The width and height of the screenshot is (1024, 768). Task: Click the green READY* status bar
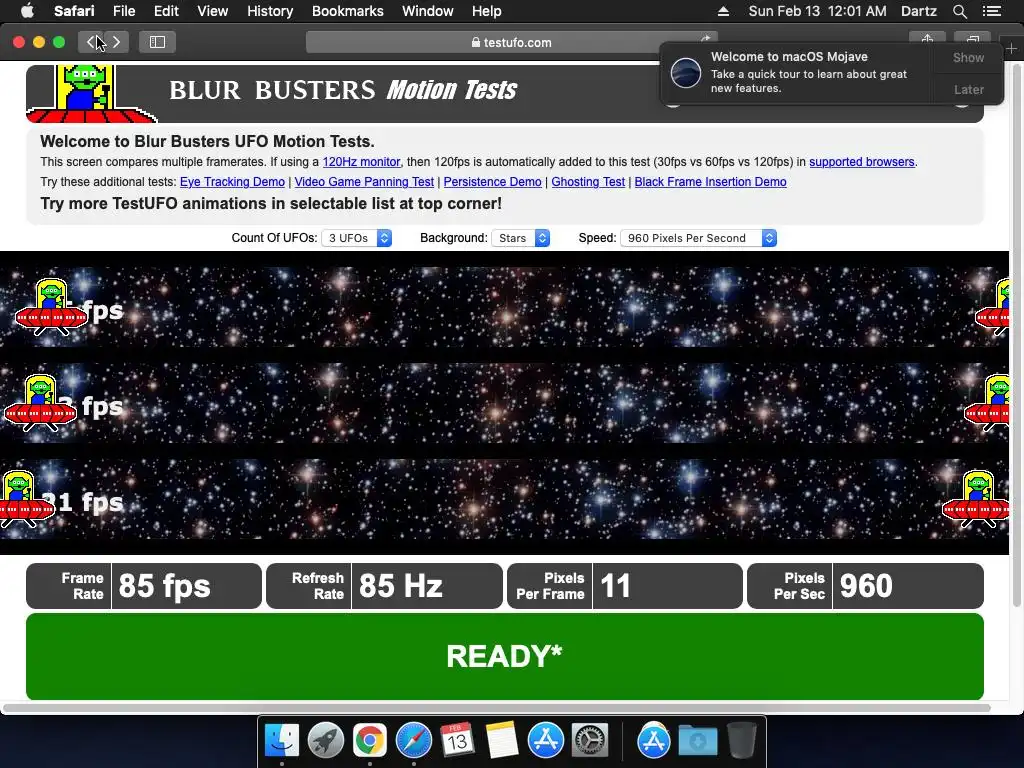click(504, 656)
